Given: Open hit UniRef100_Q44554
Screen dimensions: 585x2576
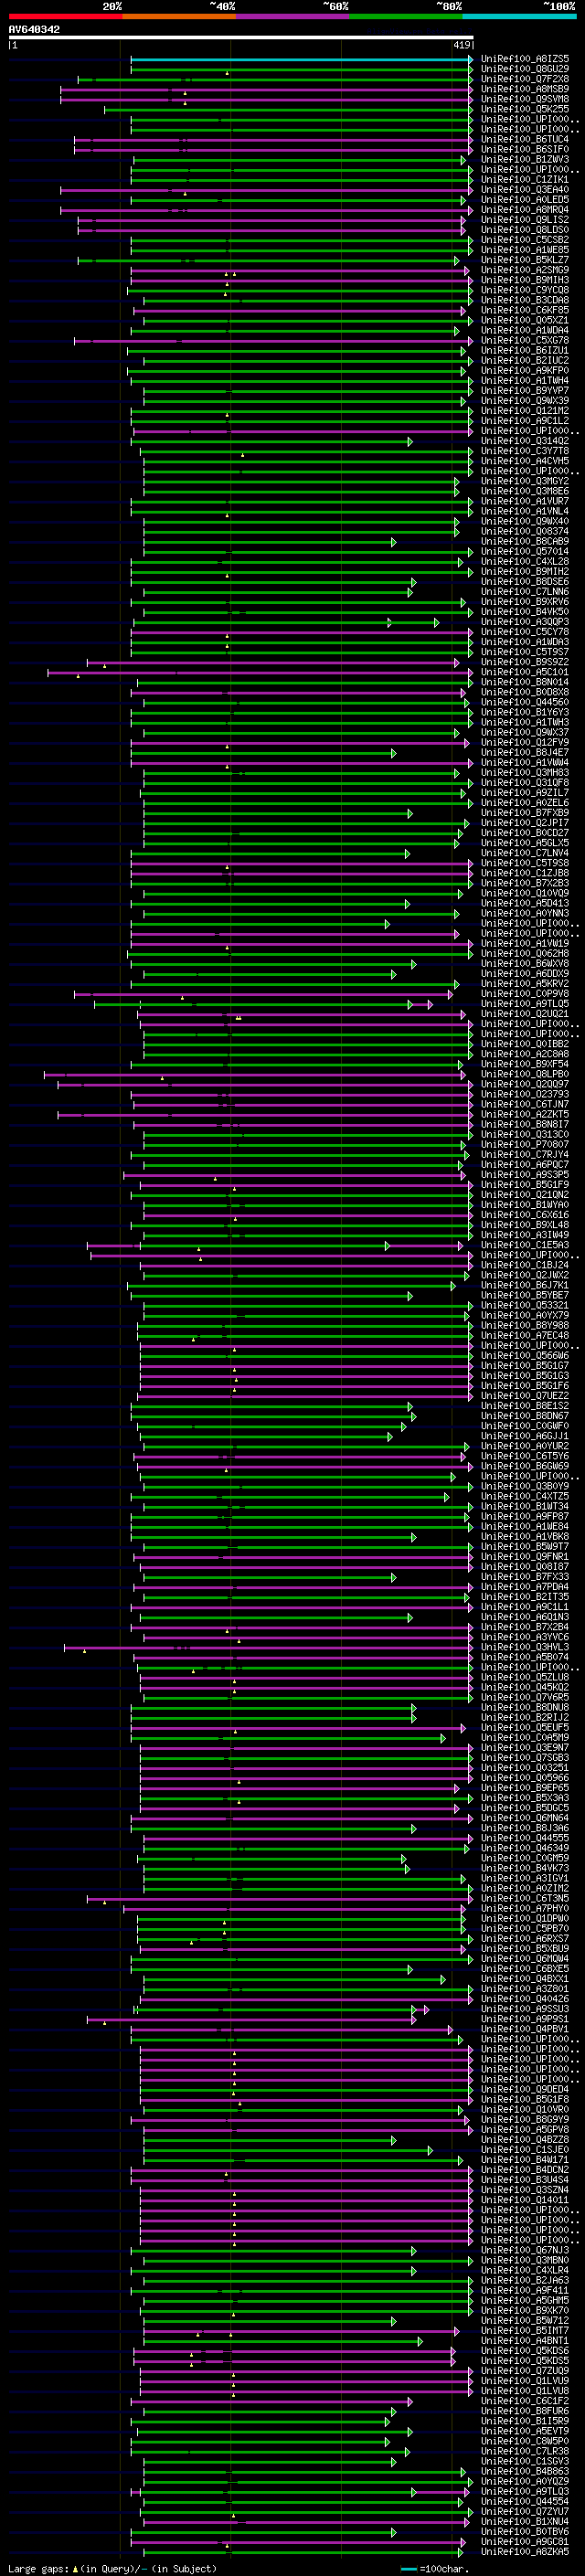Looking at the screenshot, I should [525, 2502].
